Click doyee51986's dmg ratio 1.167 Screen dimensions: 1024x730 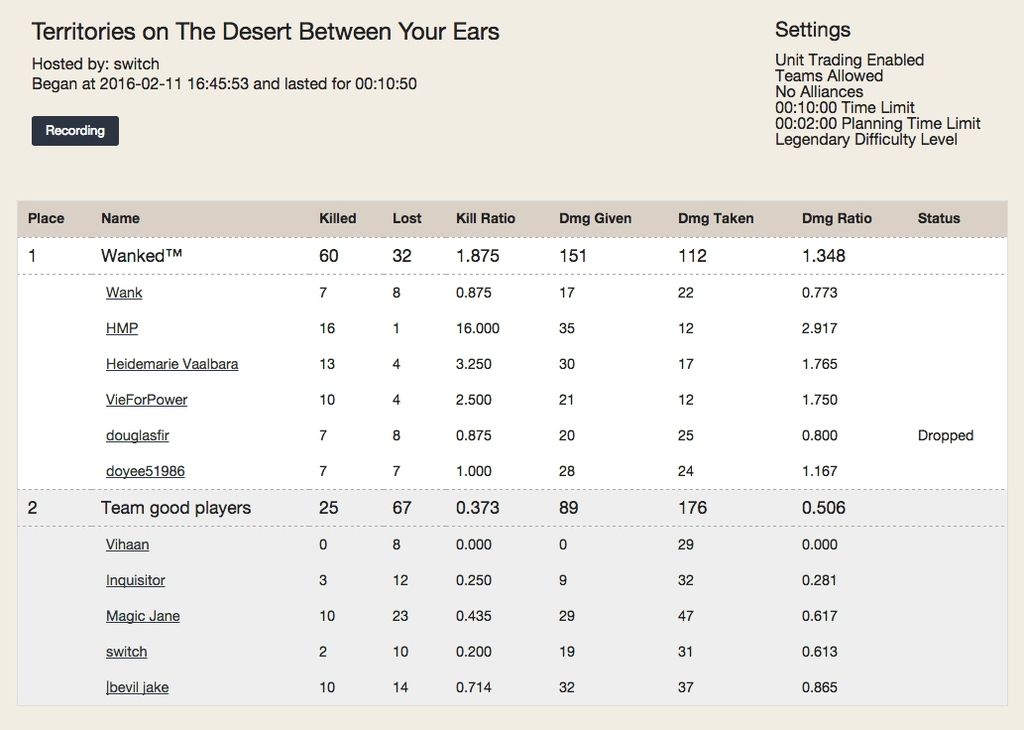820,471
